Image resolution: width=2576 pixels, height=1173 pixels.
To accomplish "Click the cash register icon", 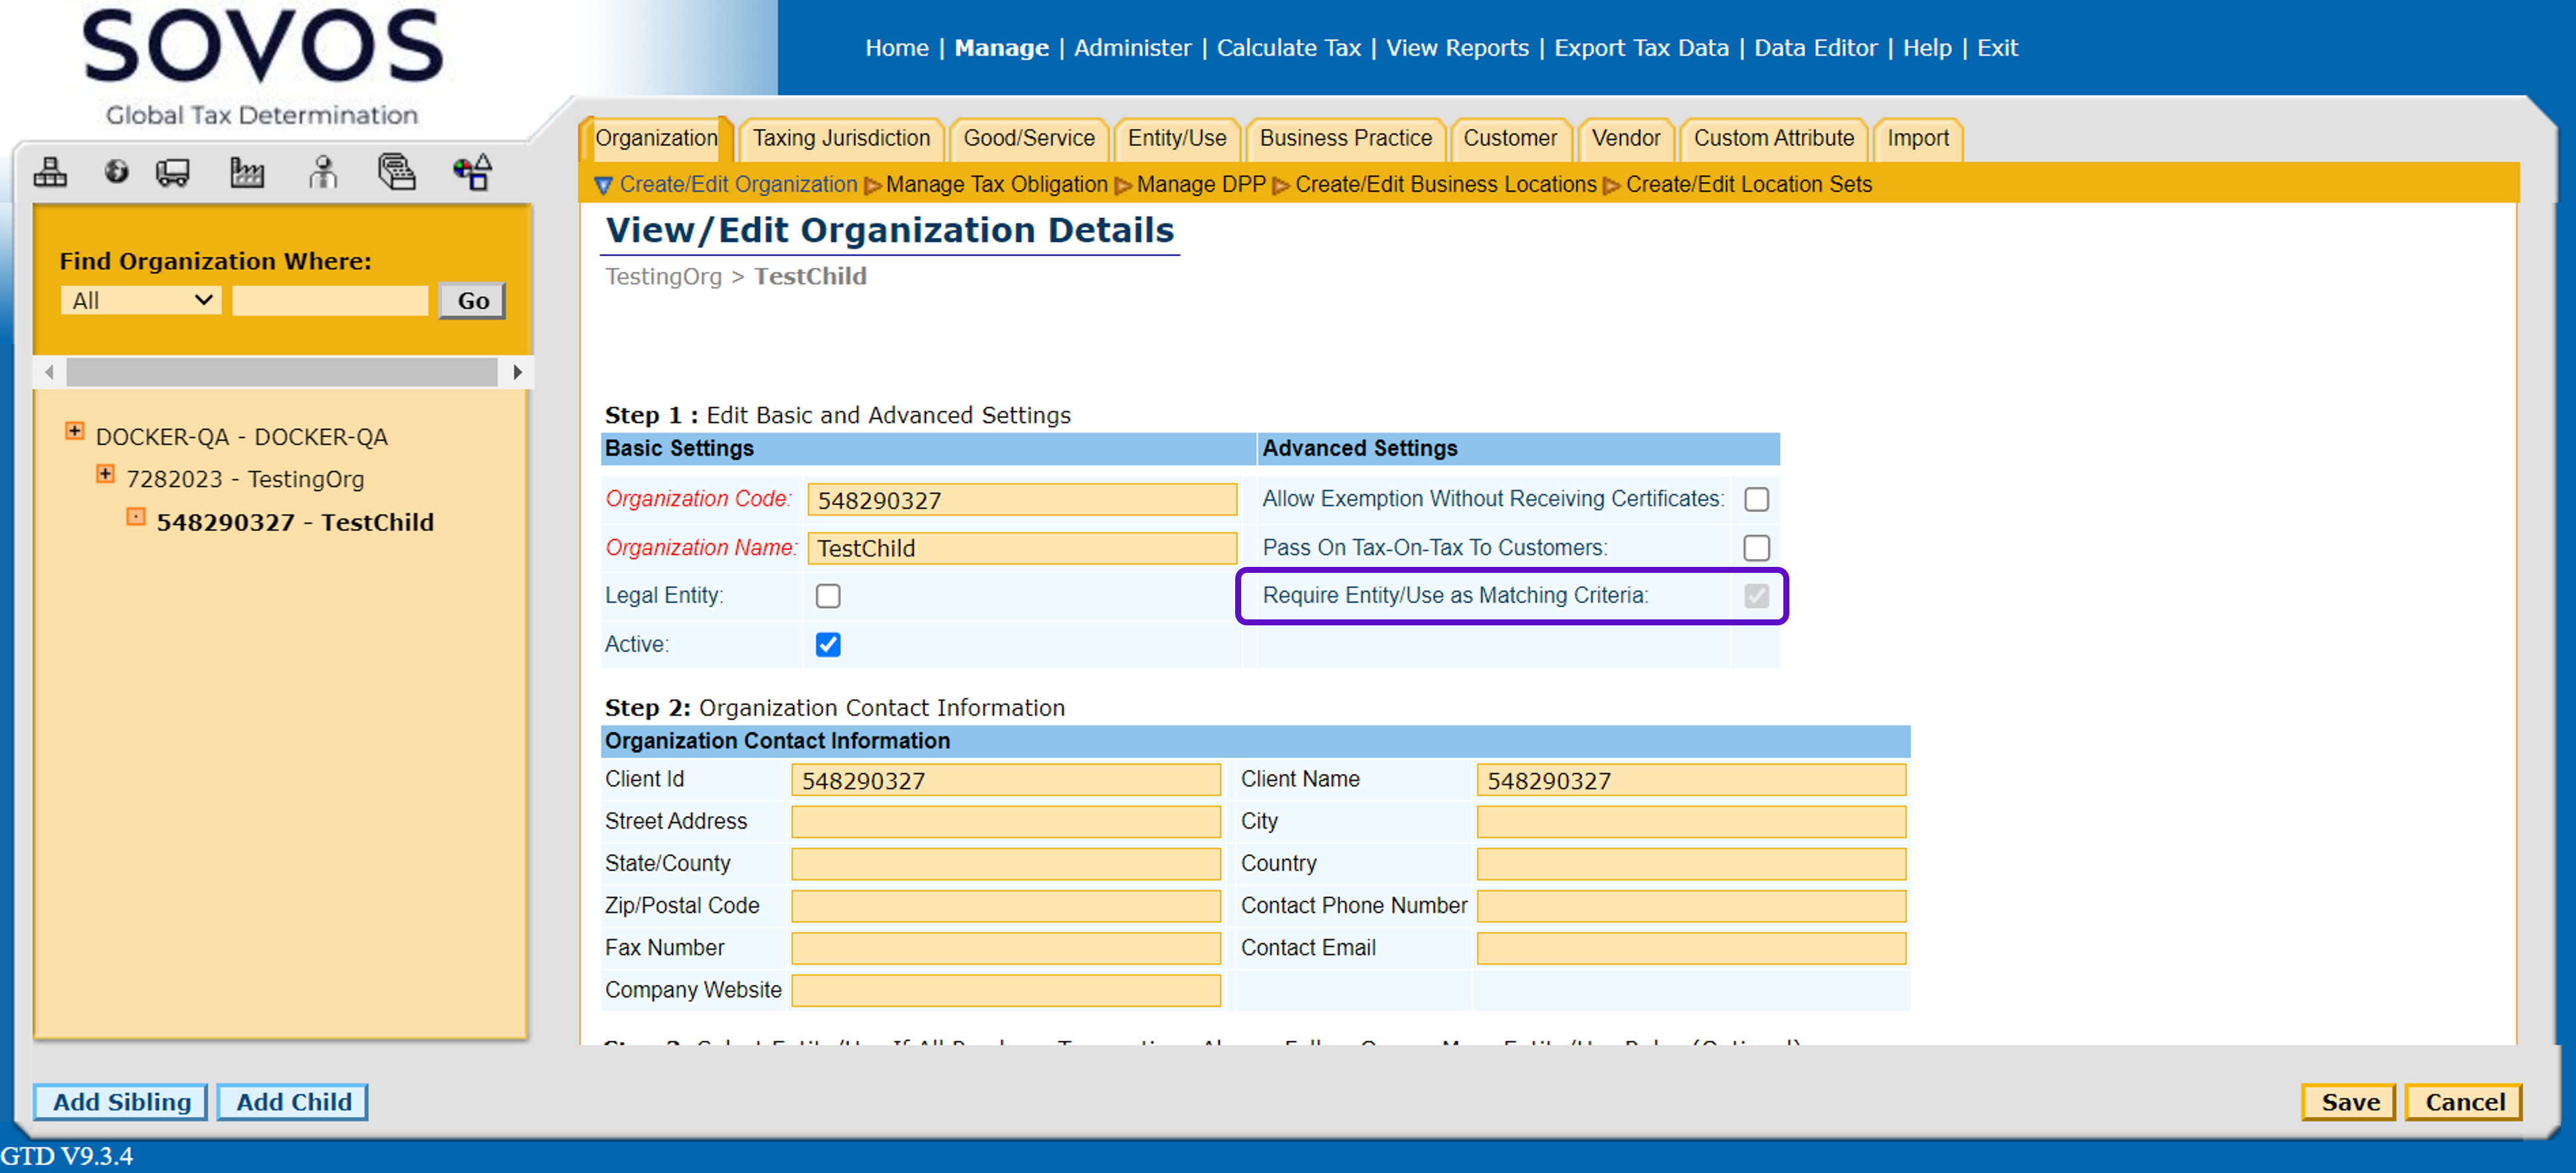I will [x=396, y=172].
